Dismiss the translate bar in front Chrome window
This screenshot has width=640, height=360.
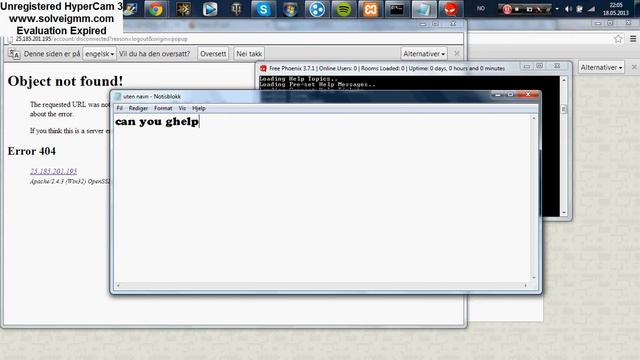[x=457, y=53]
